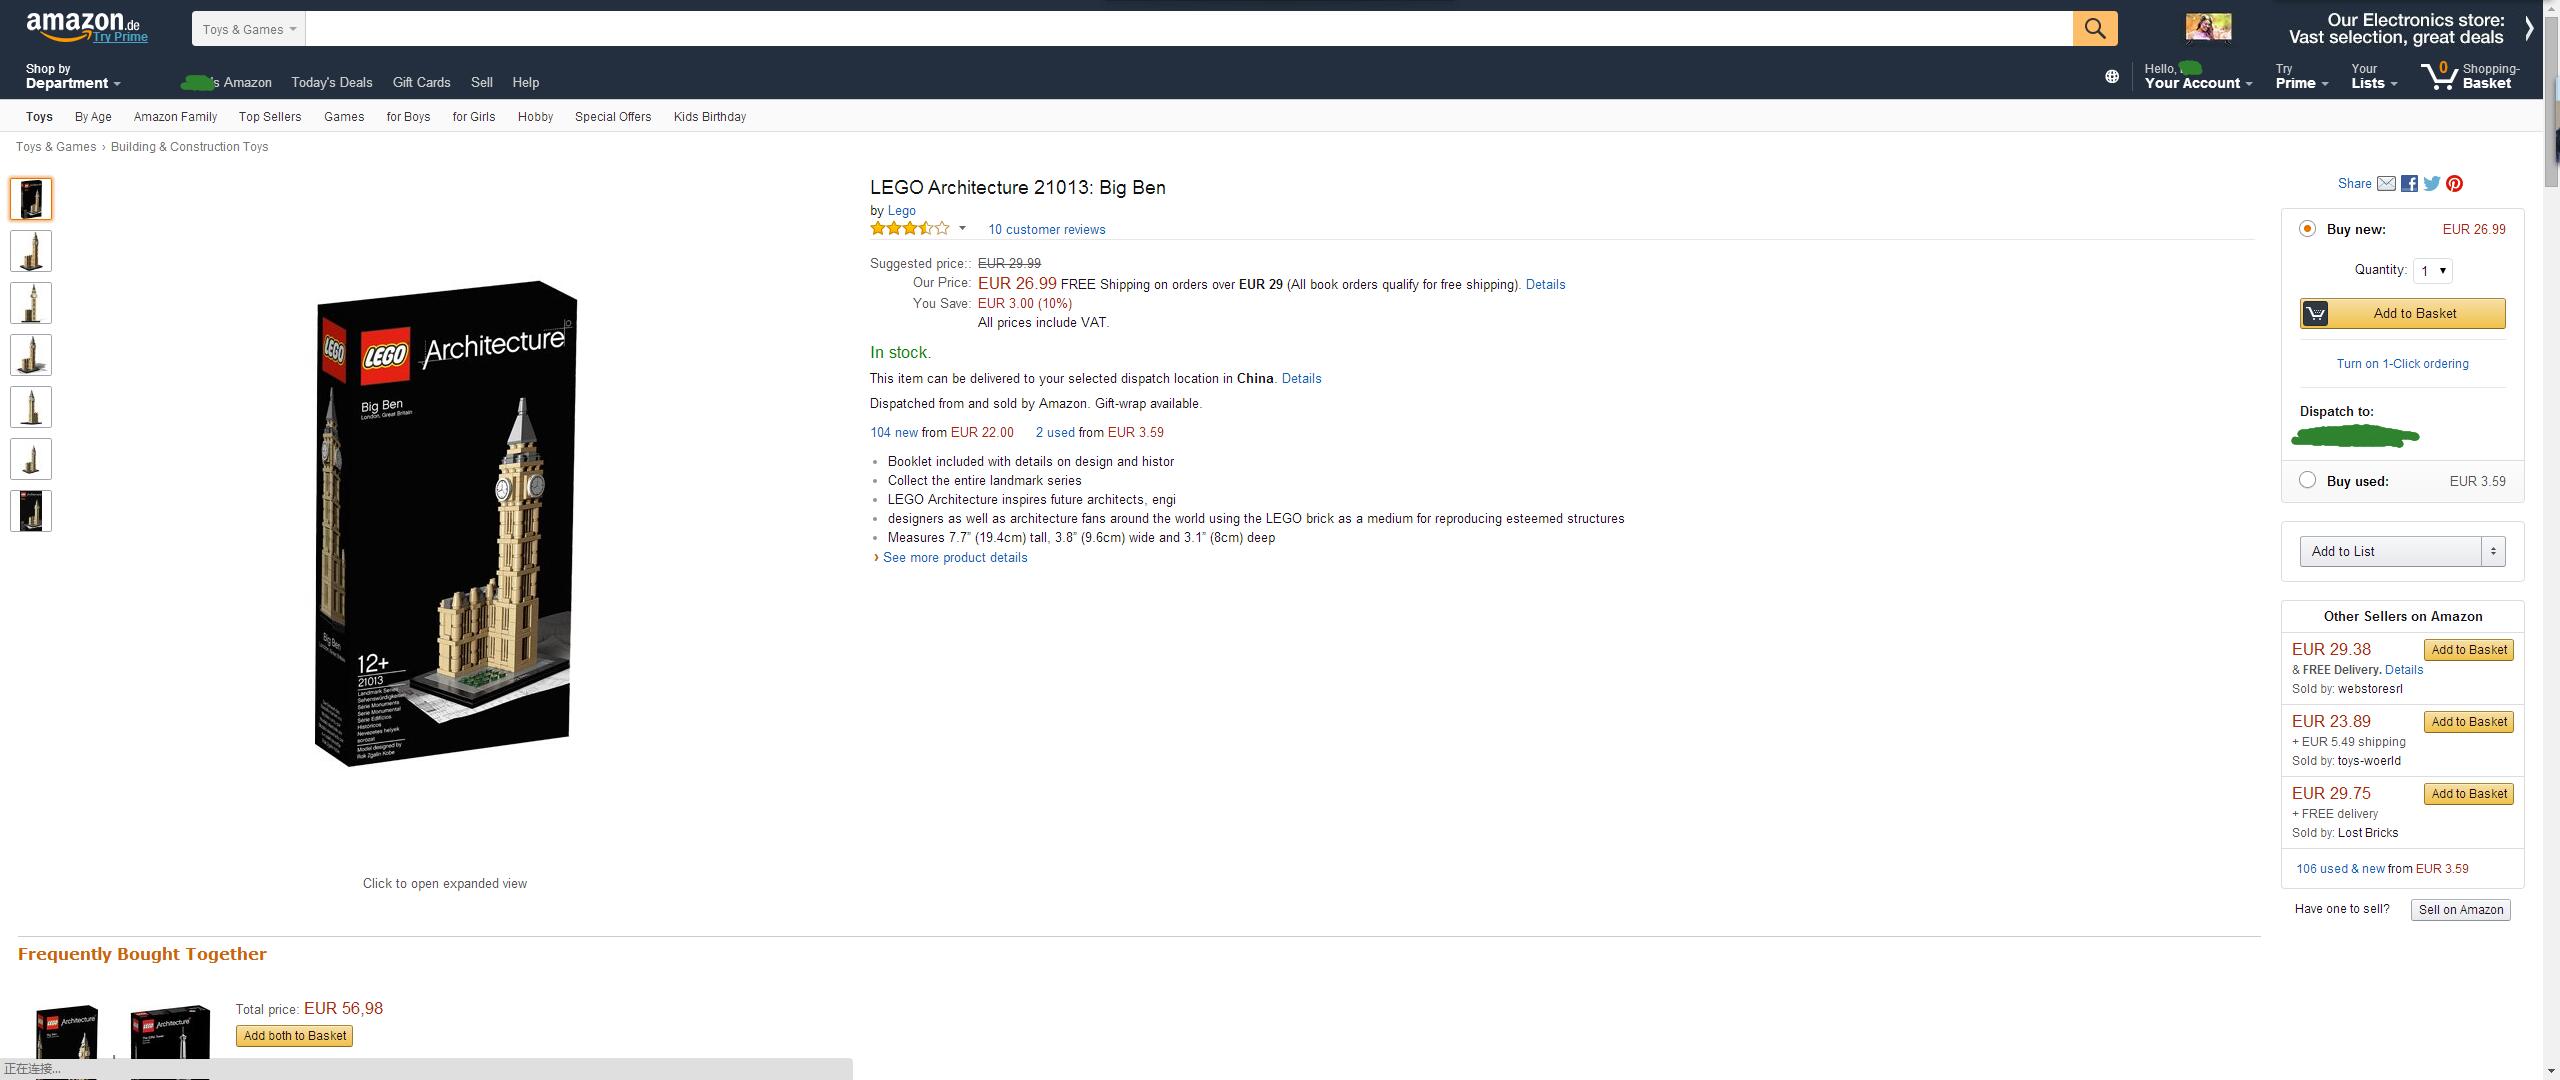Go to Top Sellers tab

tap(269, 117)
